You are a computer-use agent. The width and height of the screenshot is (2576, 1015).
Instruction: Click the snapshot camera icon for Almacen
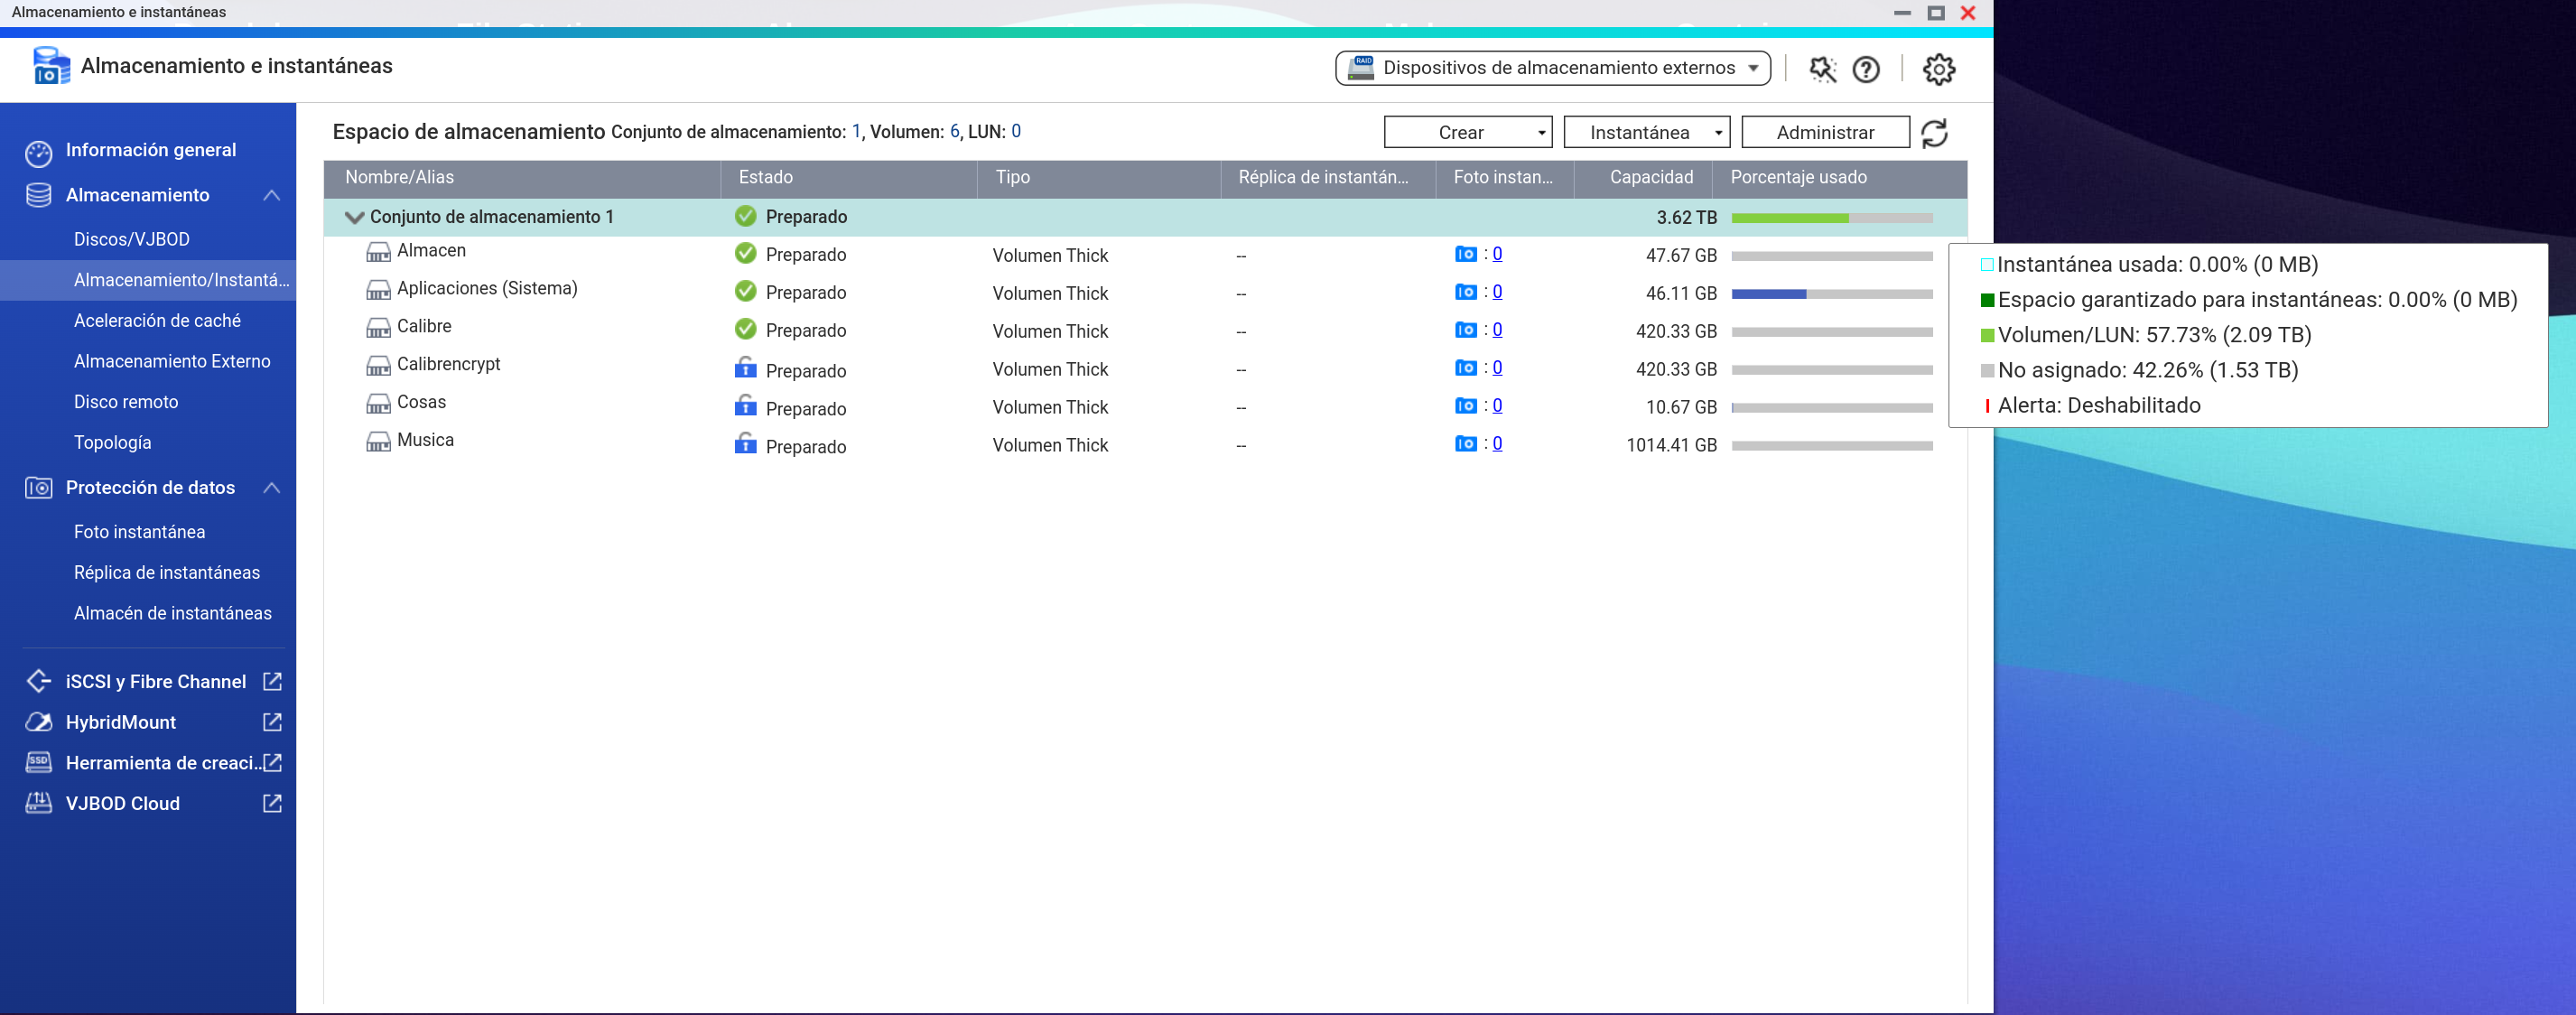(x=1465, y=254)
